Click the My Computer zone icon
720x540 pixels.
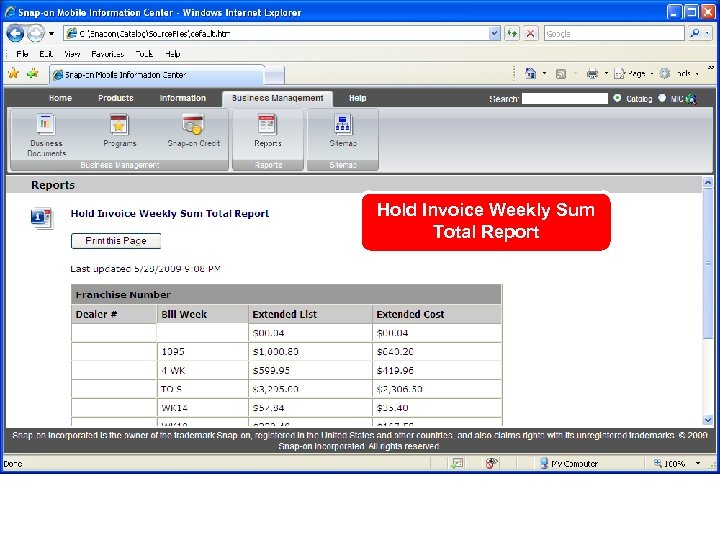(x=544, y=463)
